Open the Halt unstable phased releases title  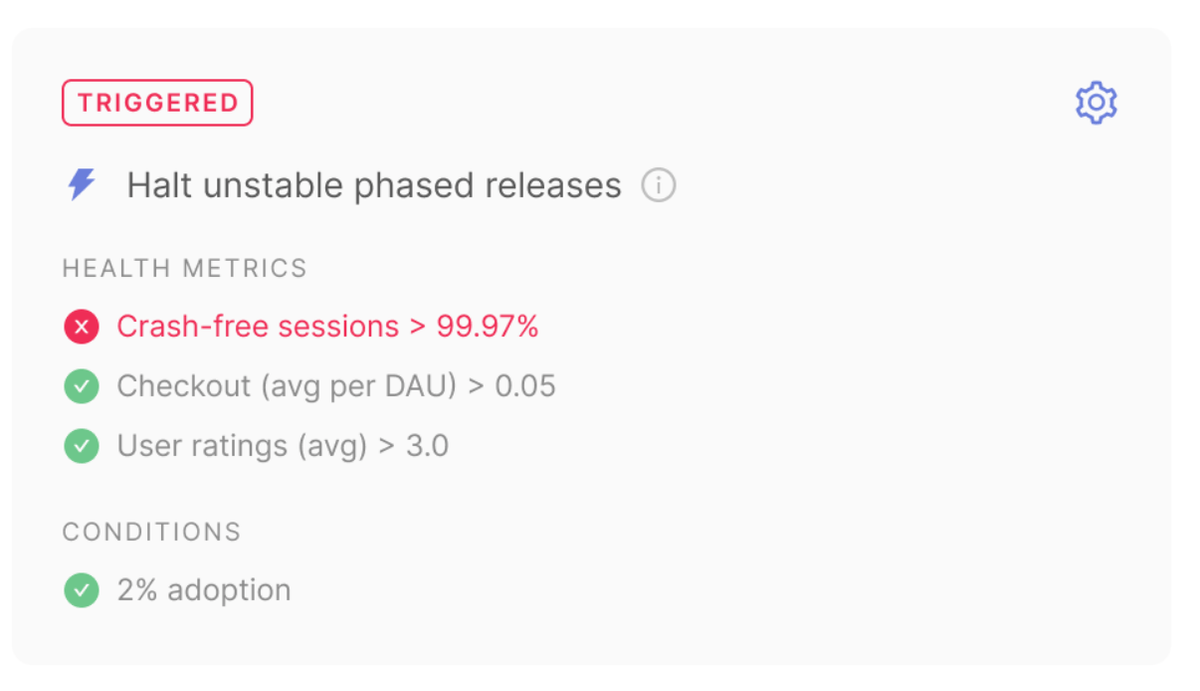pos(373,186)
